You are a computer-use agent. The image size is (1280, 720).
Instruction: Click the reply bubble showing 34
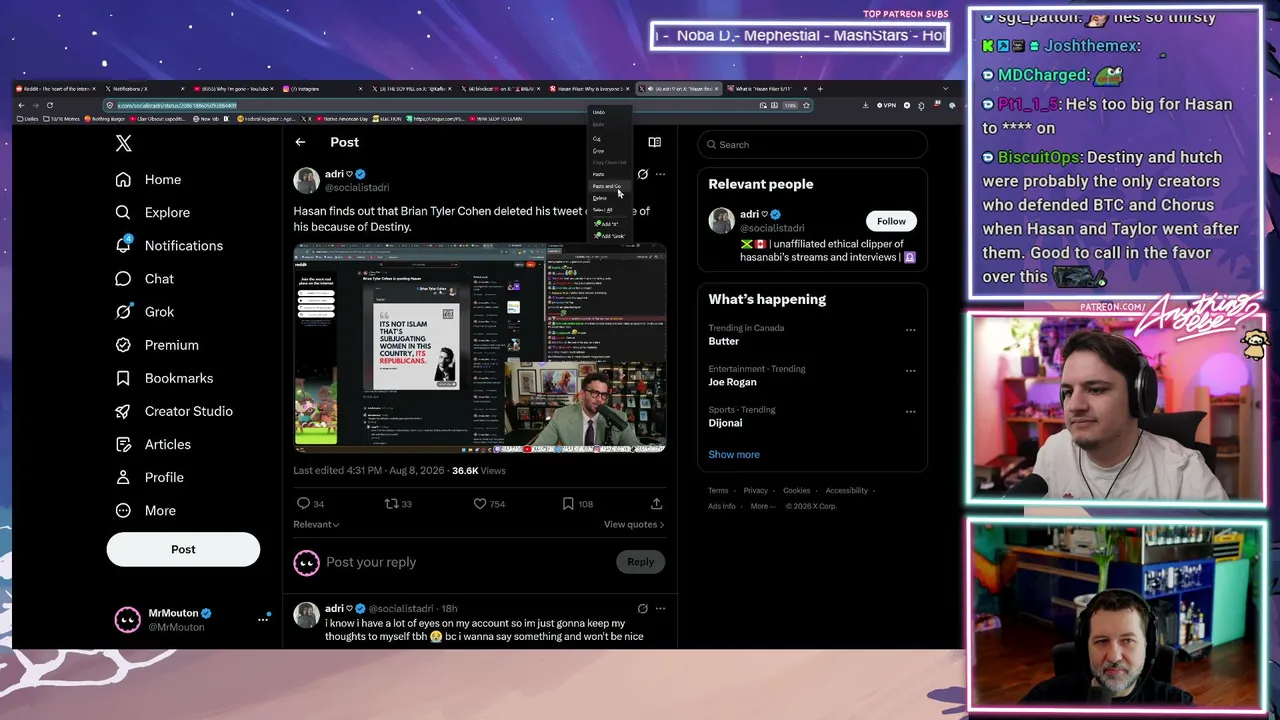coord(309,504)
